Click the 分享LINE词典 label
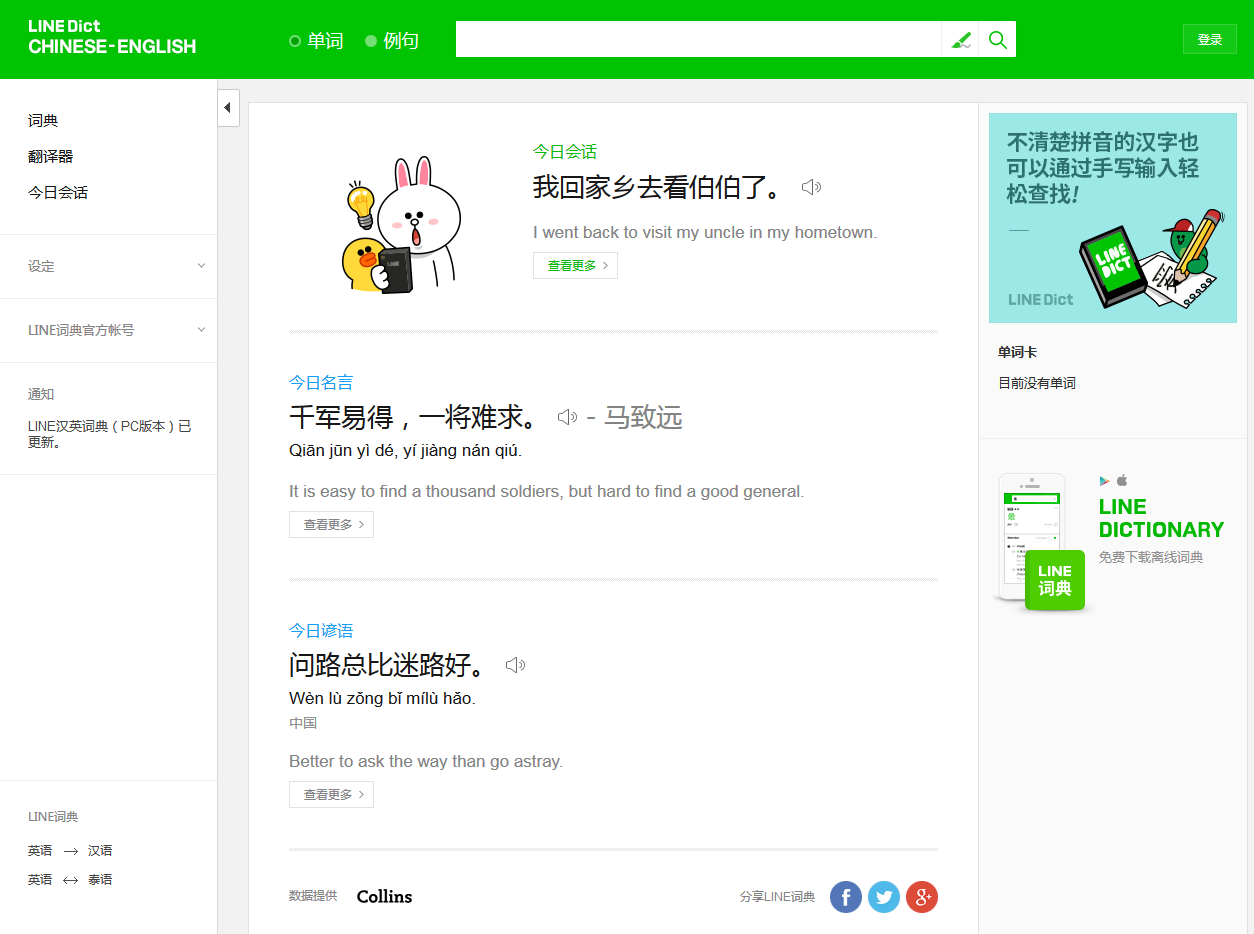 (777, 897)
